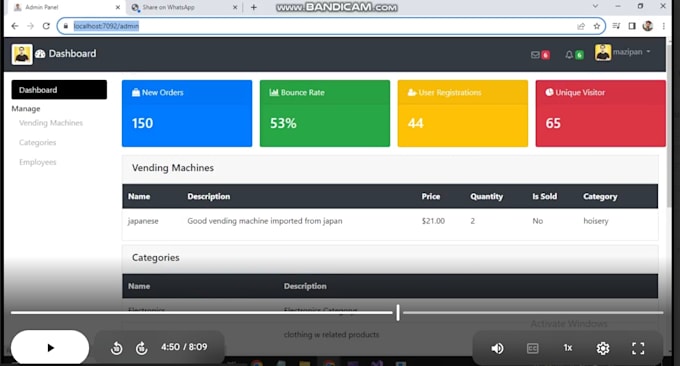Click the dashboard gauge icon in header
Viewport: 680px width, 366px height.
click(x=40, y=54)
